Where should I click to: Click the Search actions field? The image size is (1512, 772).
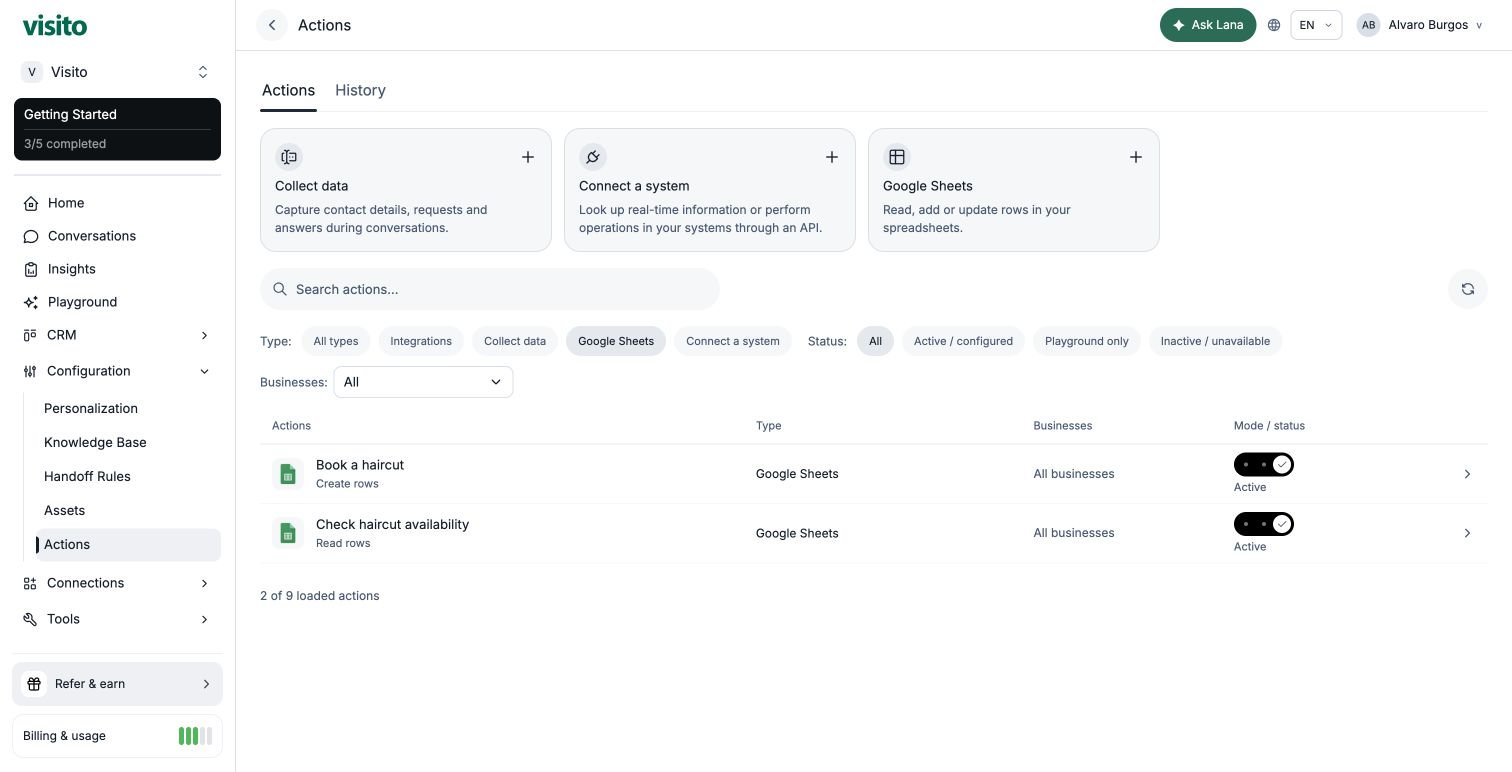coord(490,289)
